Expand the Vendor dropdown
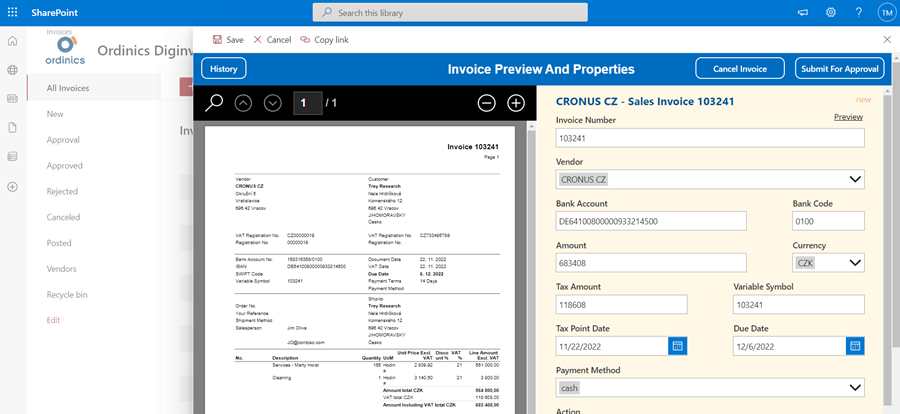 click(855, 179)
